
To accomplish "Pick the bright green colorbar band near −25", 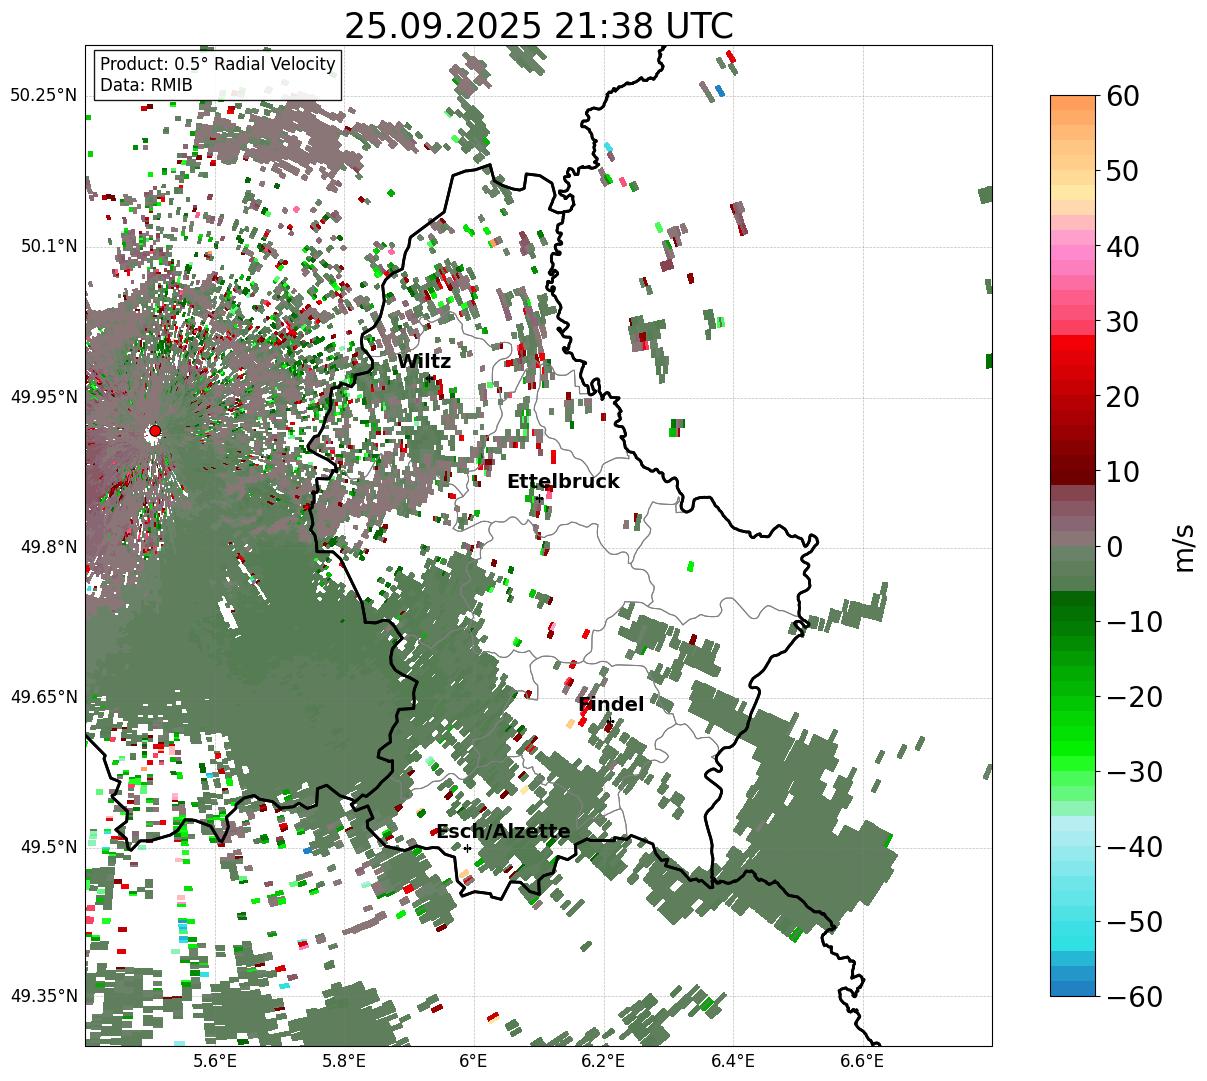I will 1073,741.
